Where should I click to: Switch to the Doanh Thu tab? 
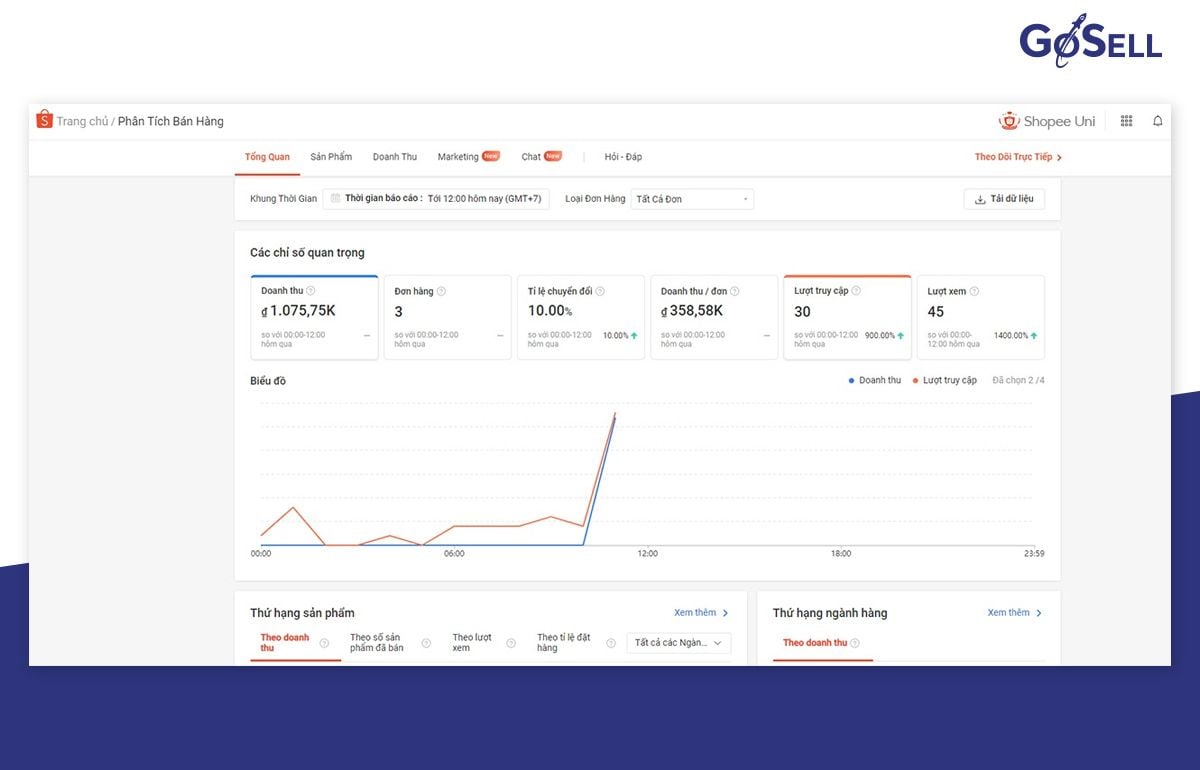click(x=395, y=157)
